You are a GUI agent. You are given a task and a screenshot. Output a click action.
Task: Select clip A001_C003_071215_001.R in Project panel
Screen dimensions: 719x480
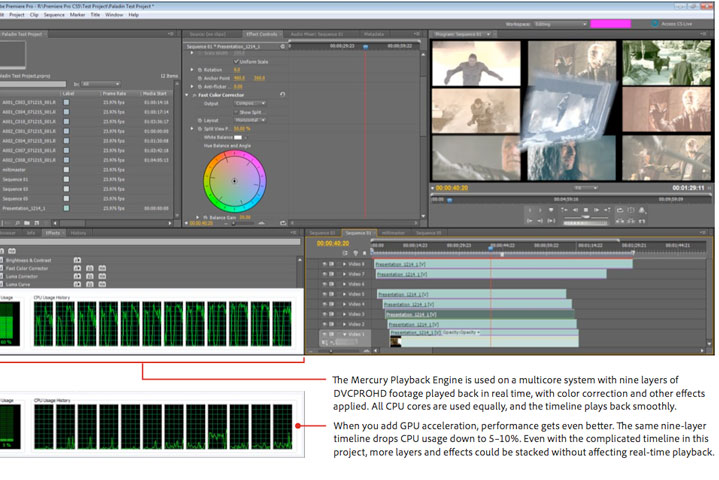(x=29, y=102)
